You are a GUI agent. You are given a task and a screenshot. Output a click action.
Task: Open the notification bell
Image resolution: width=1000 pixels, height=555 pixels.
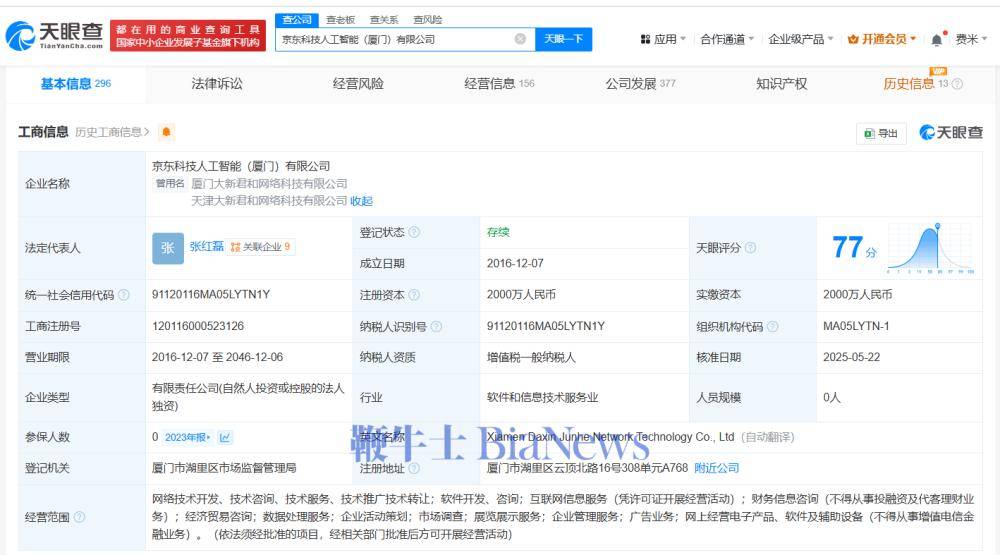point(936,40)
